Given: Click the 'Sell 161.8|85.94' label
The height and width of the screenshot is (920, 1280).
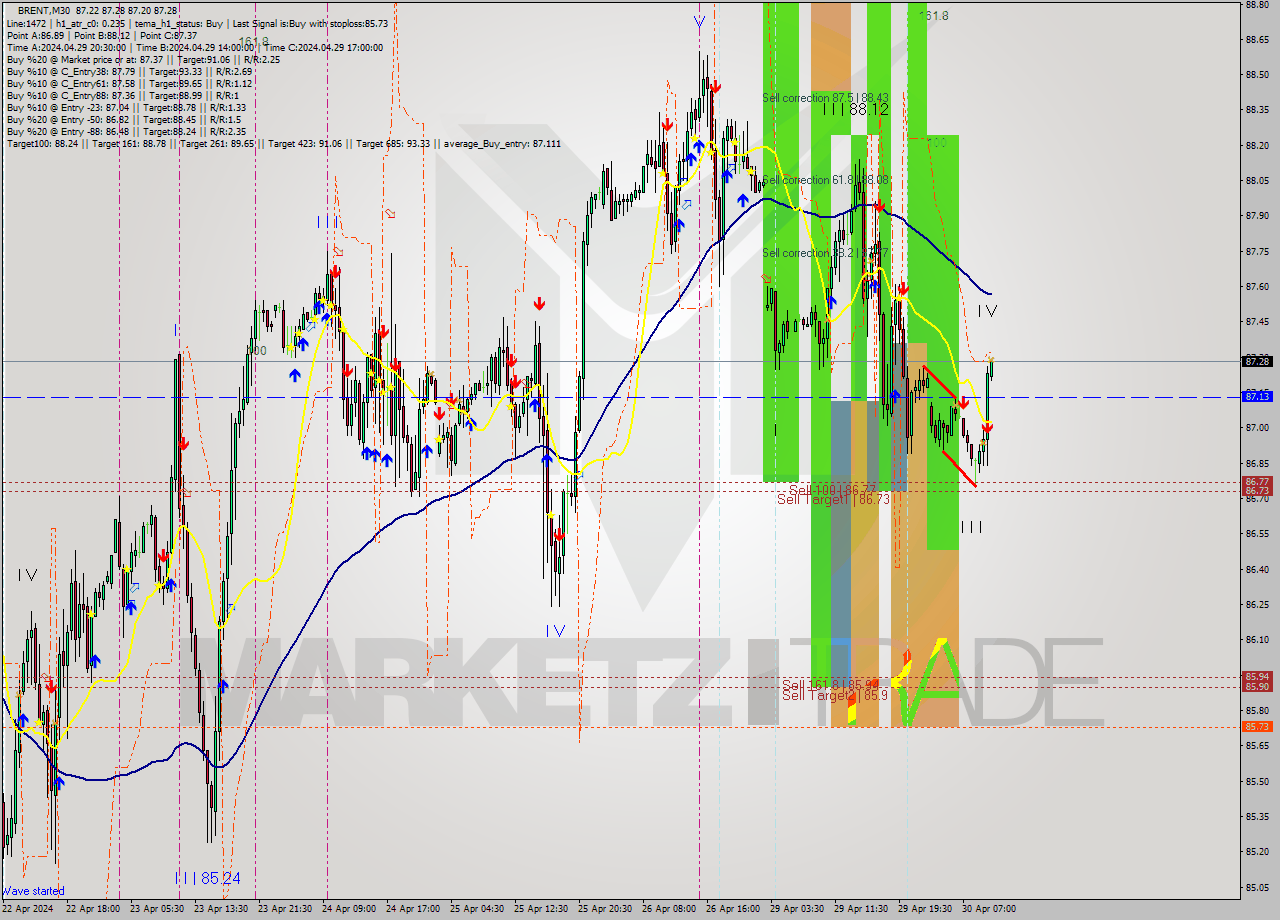Looking at the screenshot, I should click(830, 685).
